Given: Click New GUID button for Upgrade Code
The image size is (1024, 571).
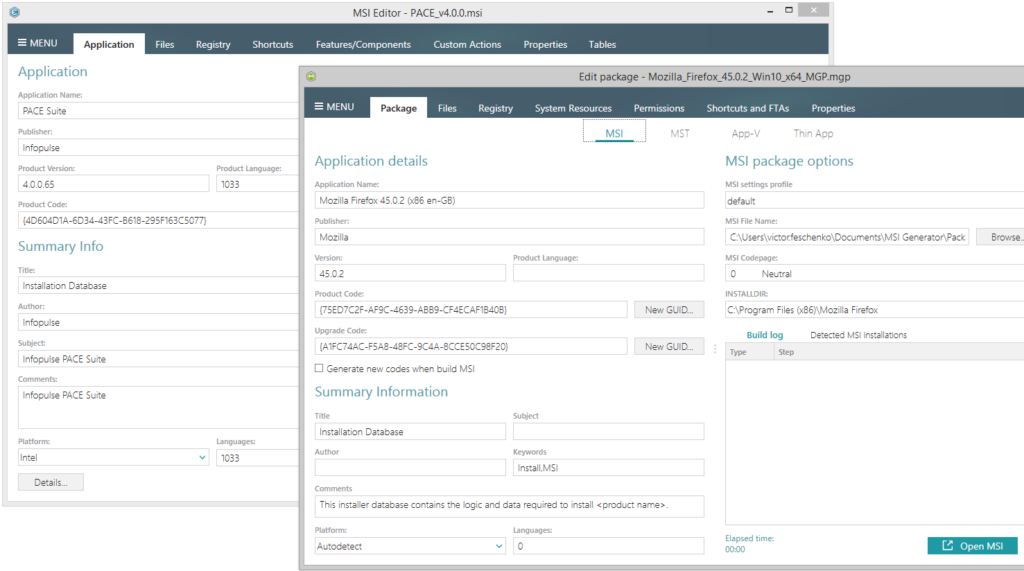Looking at the screenshot, I should point(669,346).
